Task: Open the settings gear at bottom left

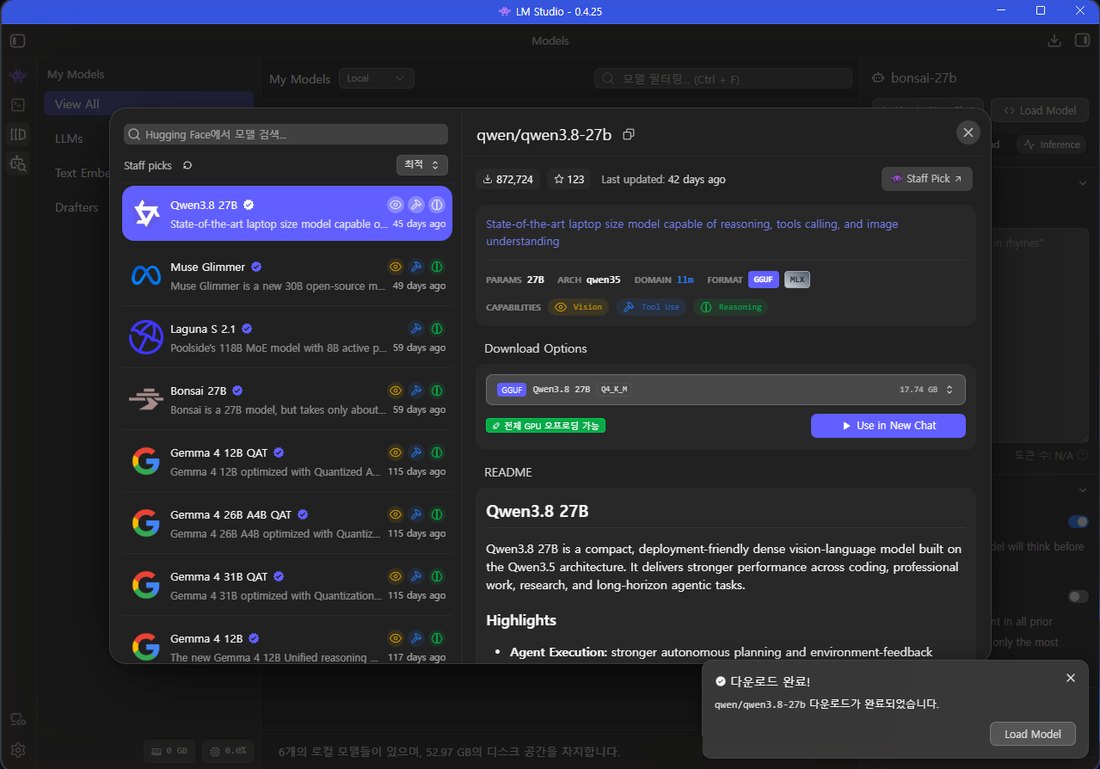Action: pyautogui.click(x=18, y=749)
